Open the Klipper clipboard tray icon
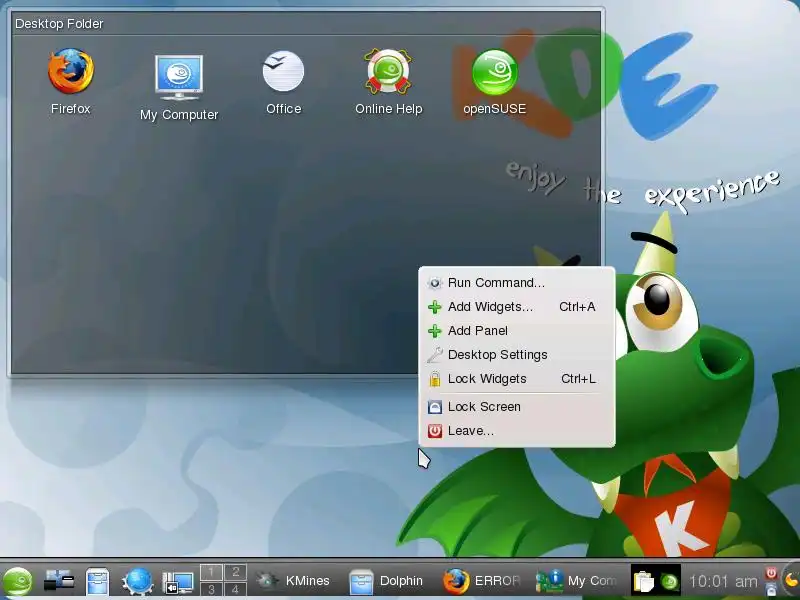 pyautogui.click(x=643, y=581)
